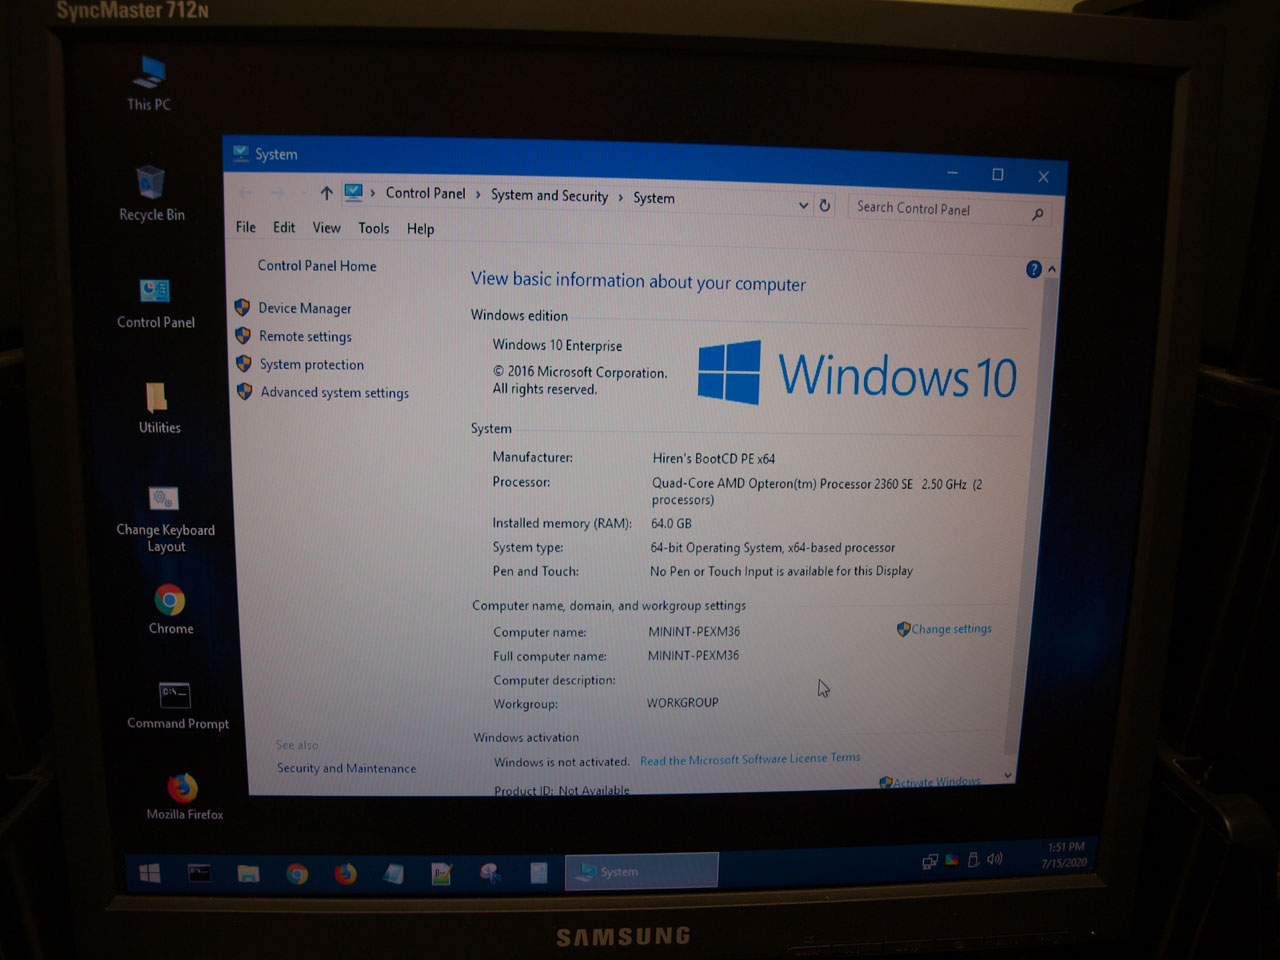Image resolution: width=1280 pixels, height=960 pixels.
Task: Open System protection link
Action: tap(312, 364)
